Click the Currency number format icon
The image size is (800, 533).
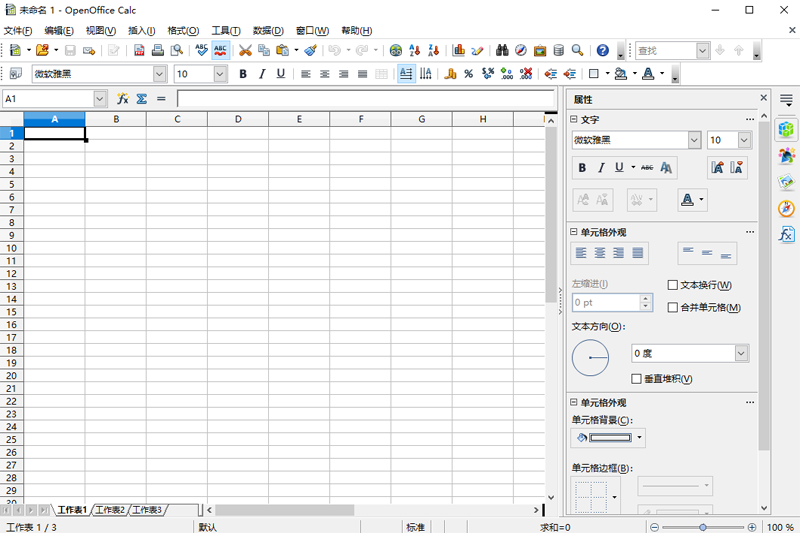pyautogui.click(x=450, y=74)
